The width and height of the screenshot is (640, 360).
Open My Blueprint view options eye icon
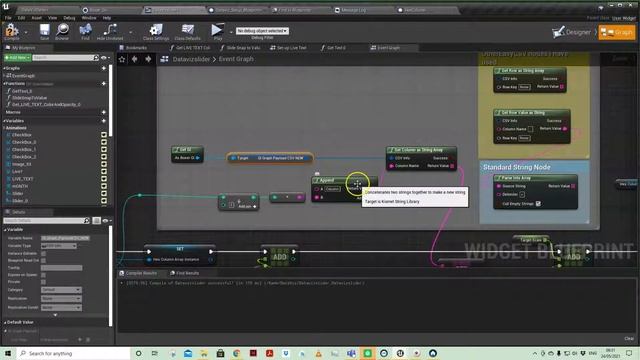(105, 58)
